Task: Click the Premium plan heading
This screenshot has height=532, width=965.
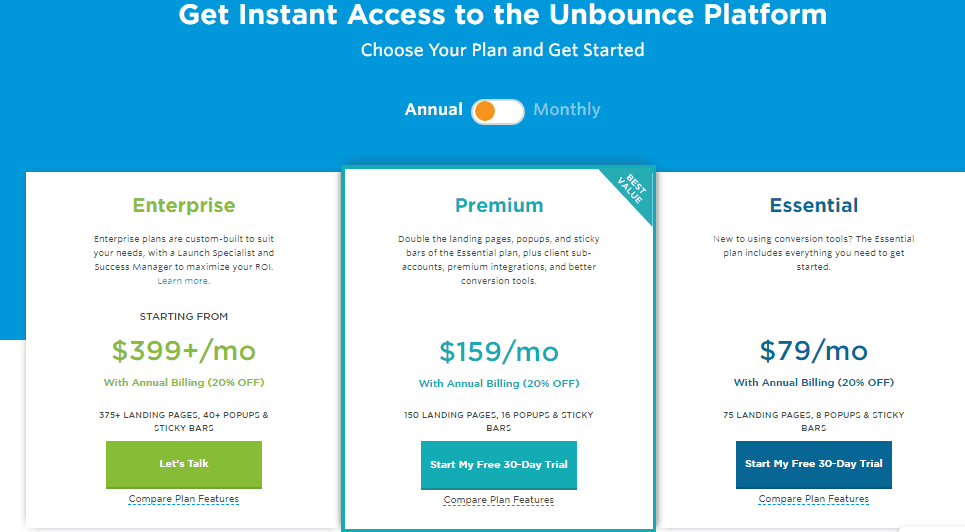Action: pos(499,205)
